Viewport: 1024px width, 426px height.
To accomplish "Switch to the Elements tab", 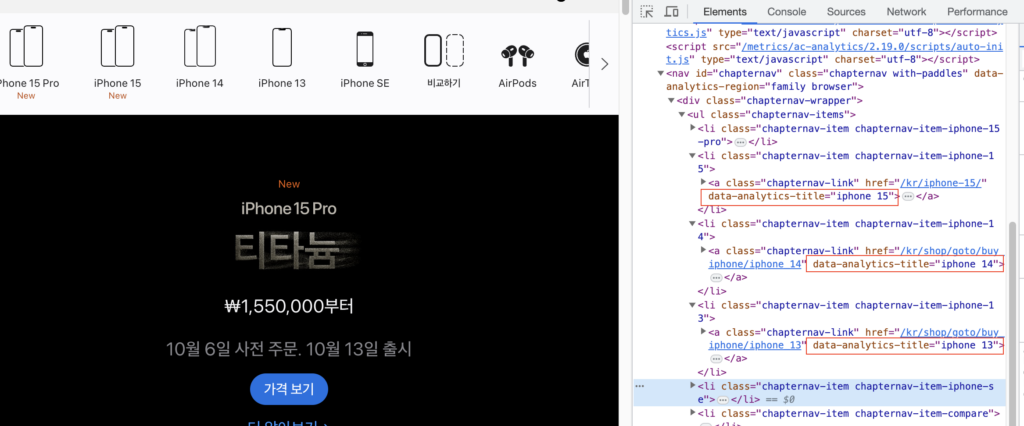I will [x=725, y=12].
